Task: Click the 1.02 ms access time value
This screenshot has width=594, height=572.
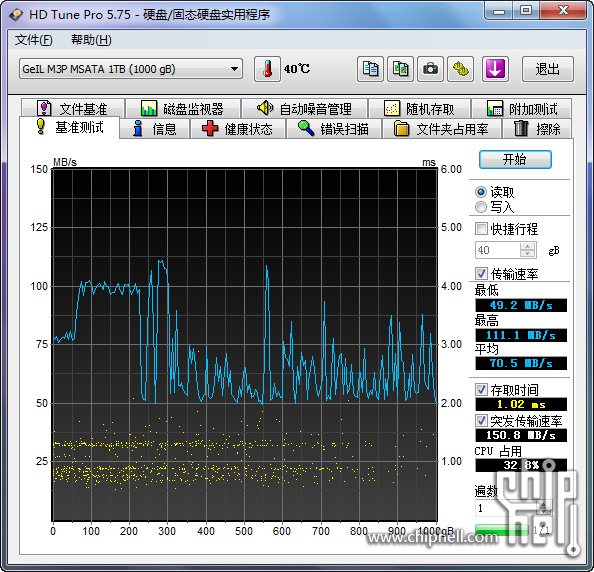Action: coord(521,404)
